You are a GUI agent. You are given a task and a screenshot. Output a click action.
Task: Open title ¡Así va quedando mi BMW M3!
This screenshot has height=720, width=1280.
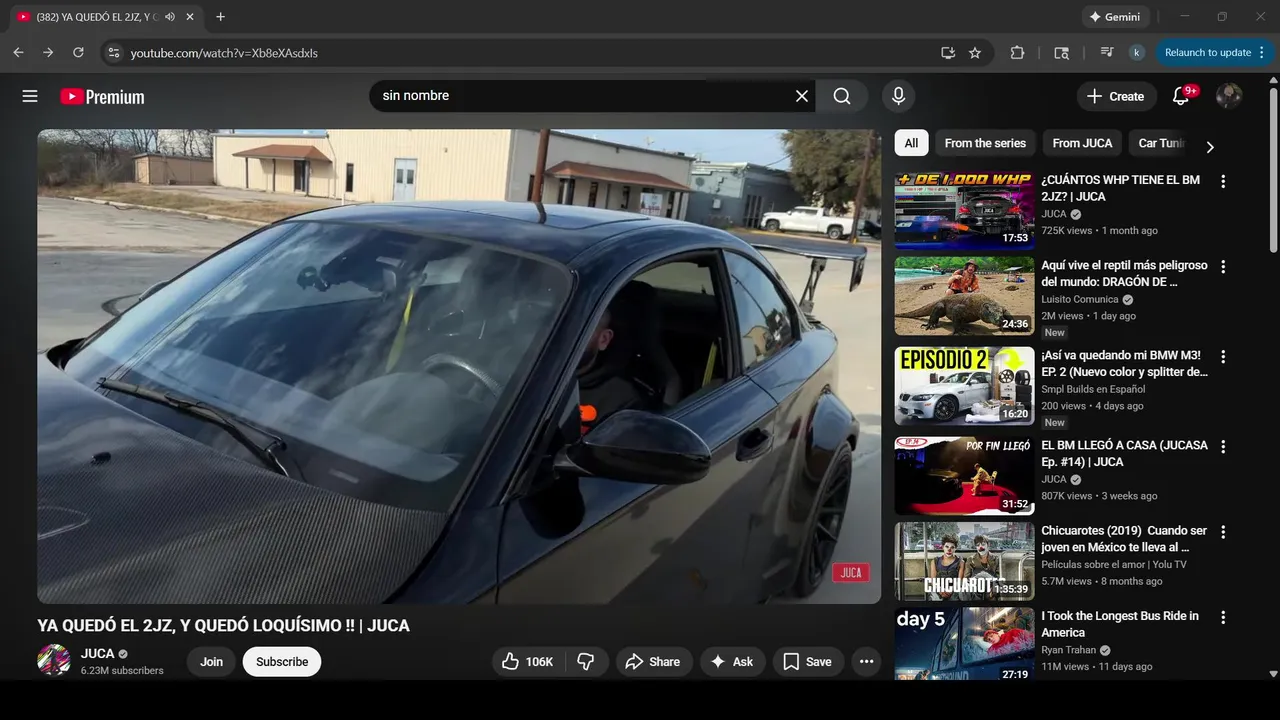tap(1124, 364)
